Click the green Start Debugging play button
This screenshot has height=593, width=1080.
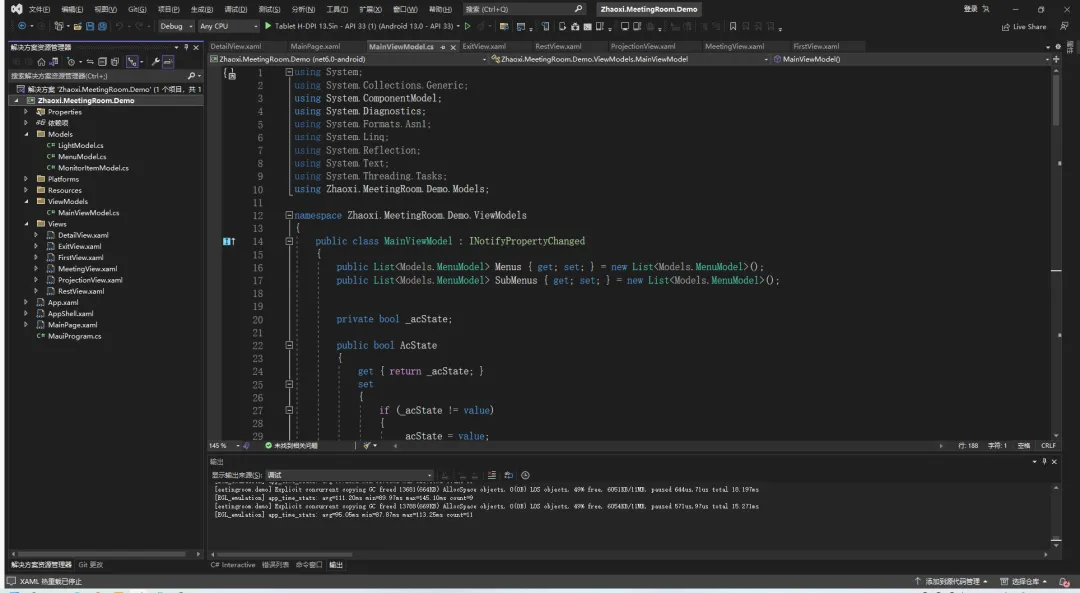[268, 26]
